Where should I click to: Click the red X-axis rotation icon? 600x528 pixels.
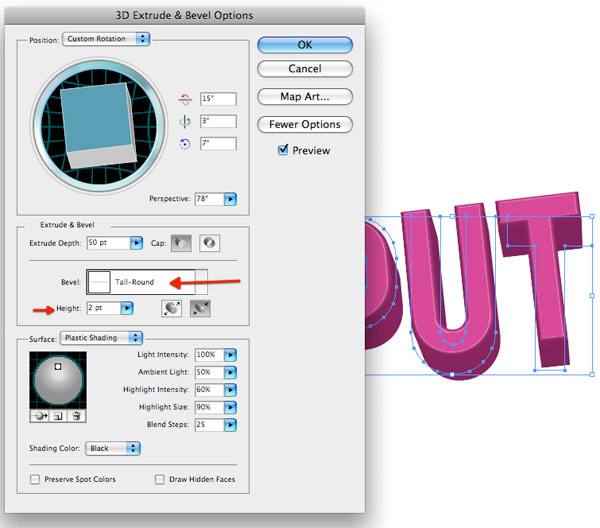coord(185,99)
